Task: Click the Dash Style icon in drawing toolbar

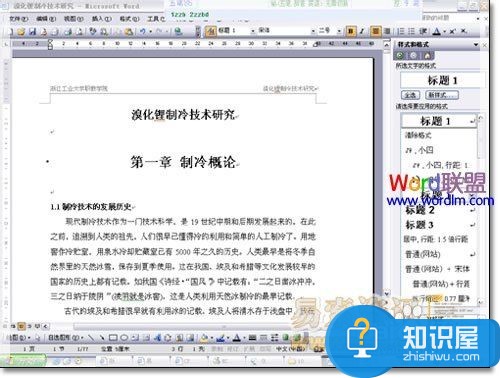Action: tap(263, 338)
